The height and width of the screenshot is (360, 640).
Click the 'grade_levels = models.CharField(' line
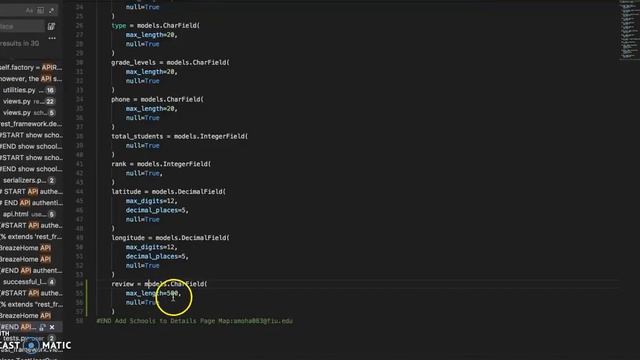170,62
